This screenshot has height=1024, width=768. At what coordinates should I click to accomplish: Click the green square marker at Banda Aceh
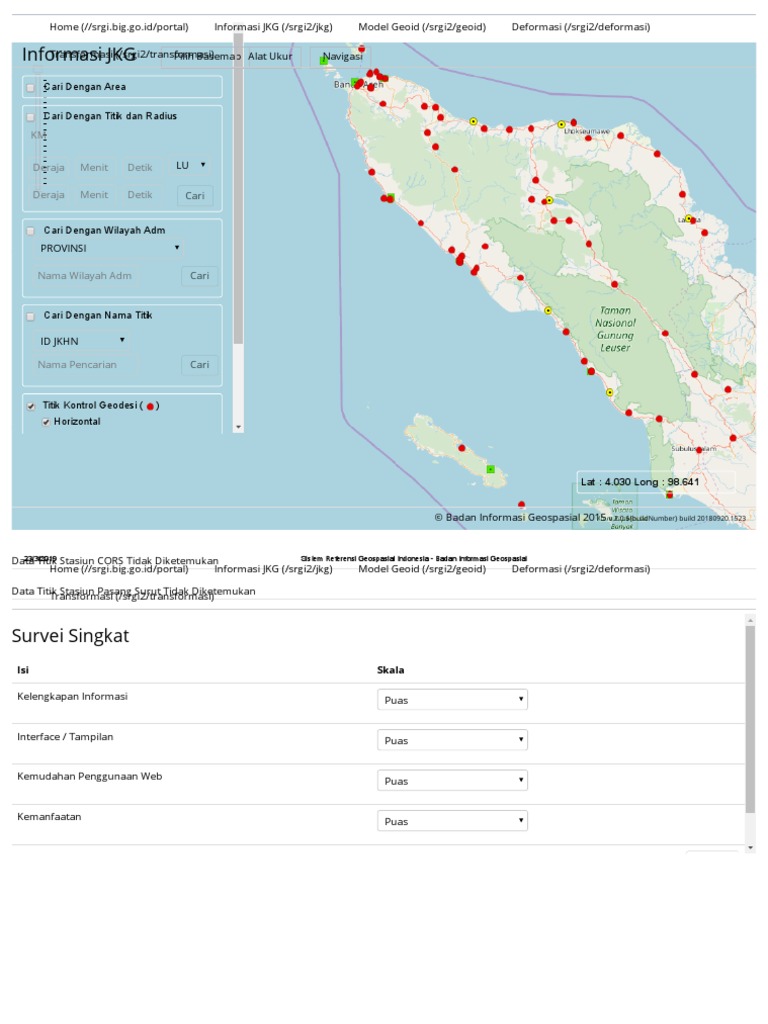click(x=355, y=82)
